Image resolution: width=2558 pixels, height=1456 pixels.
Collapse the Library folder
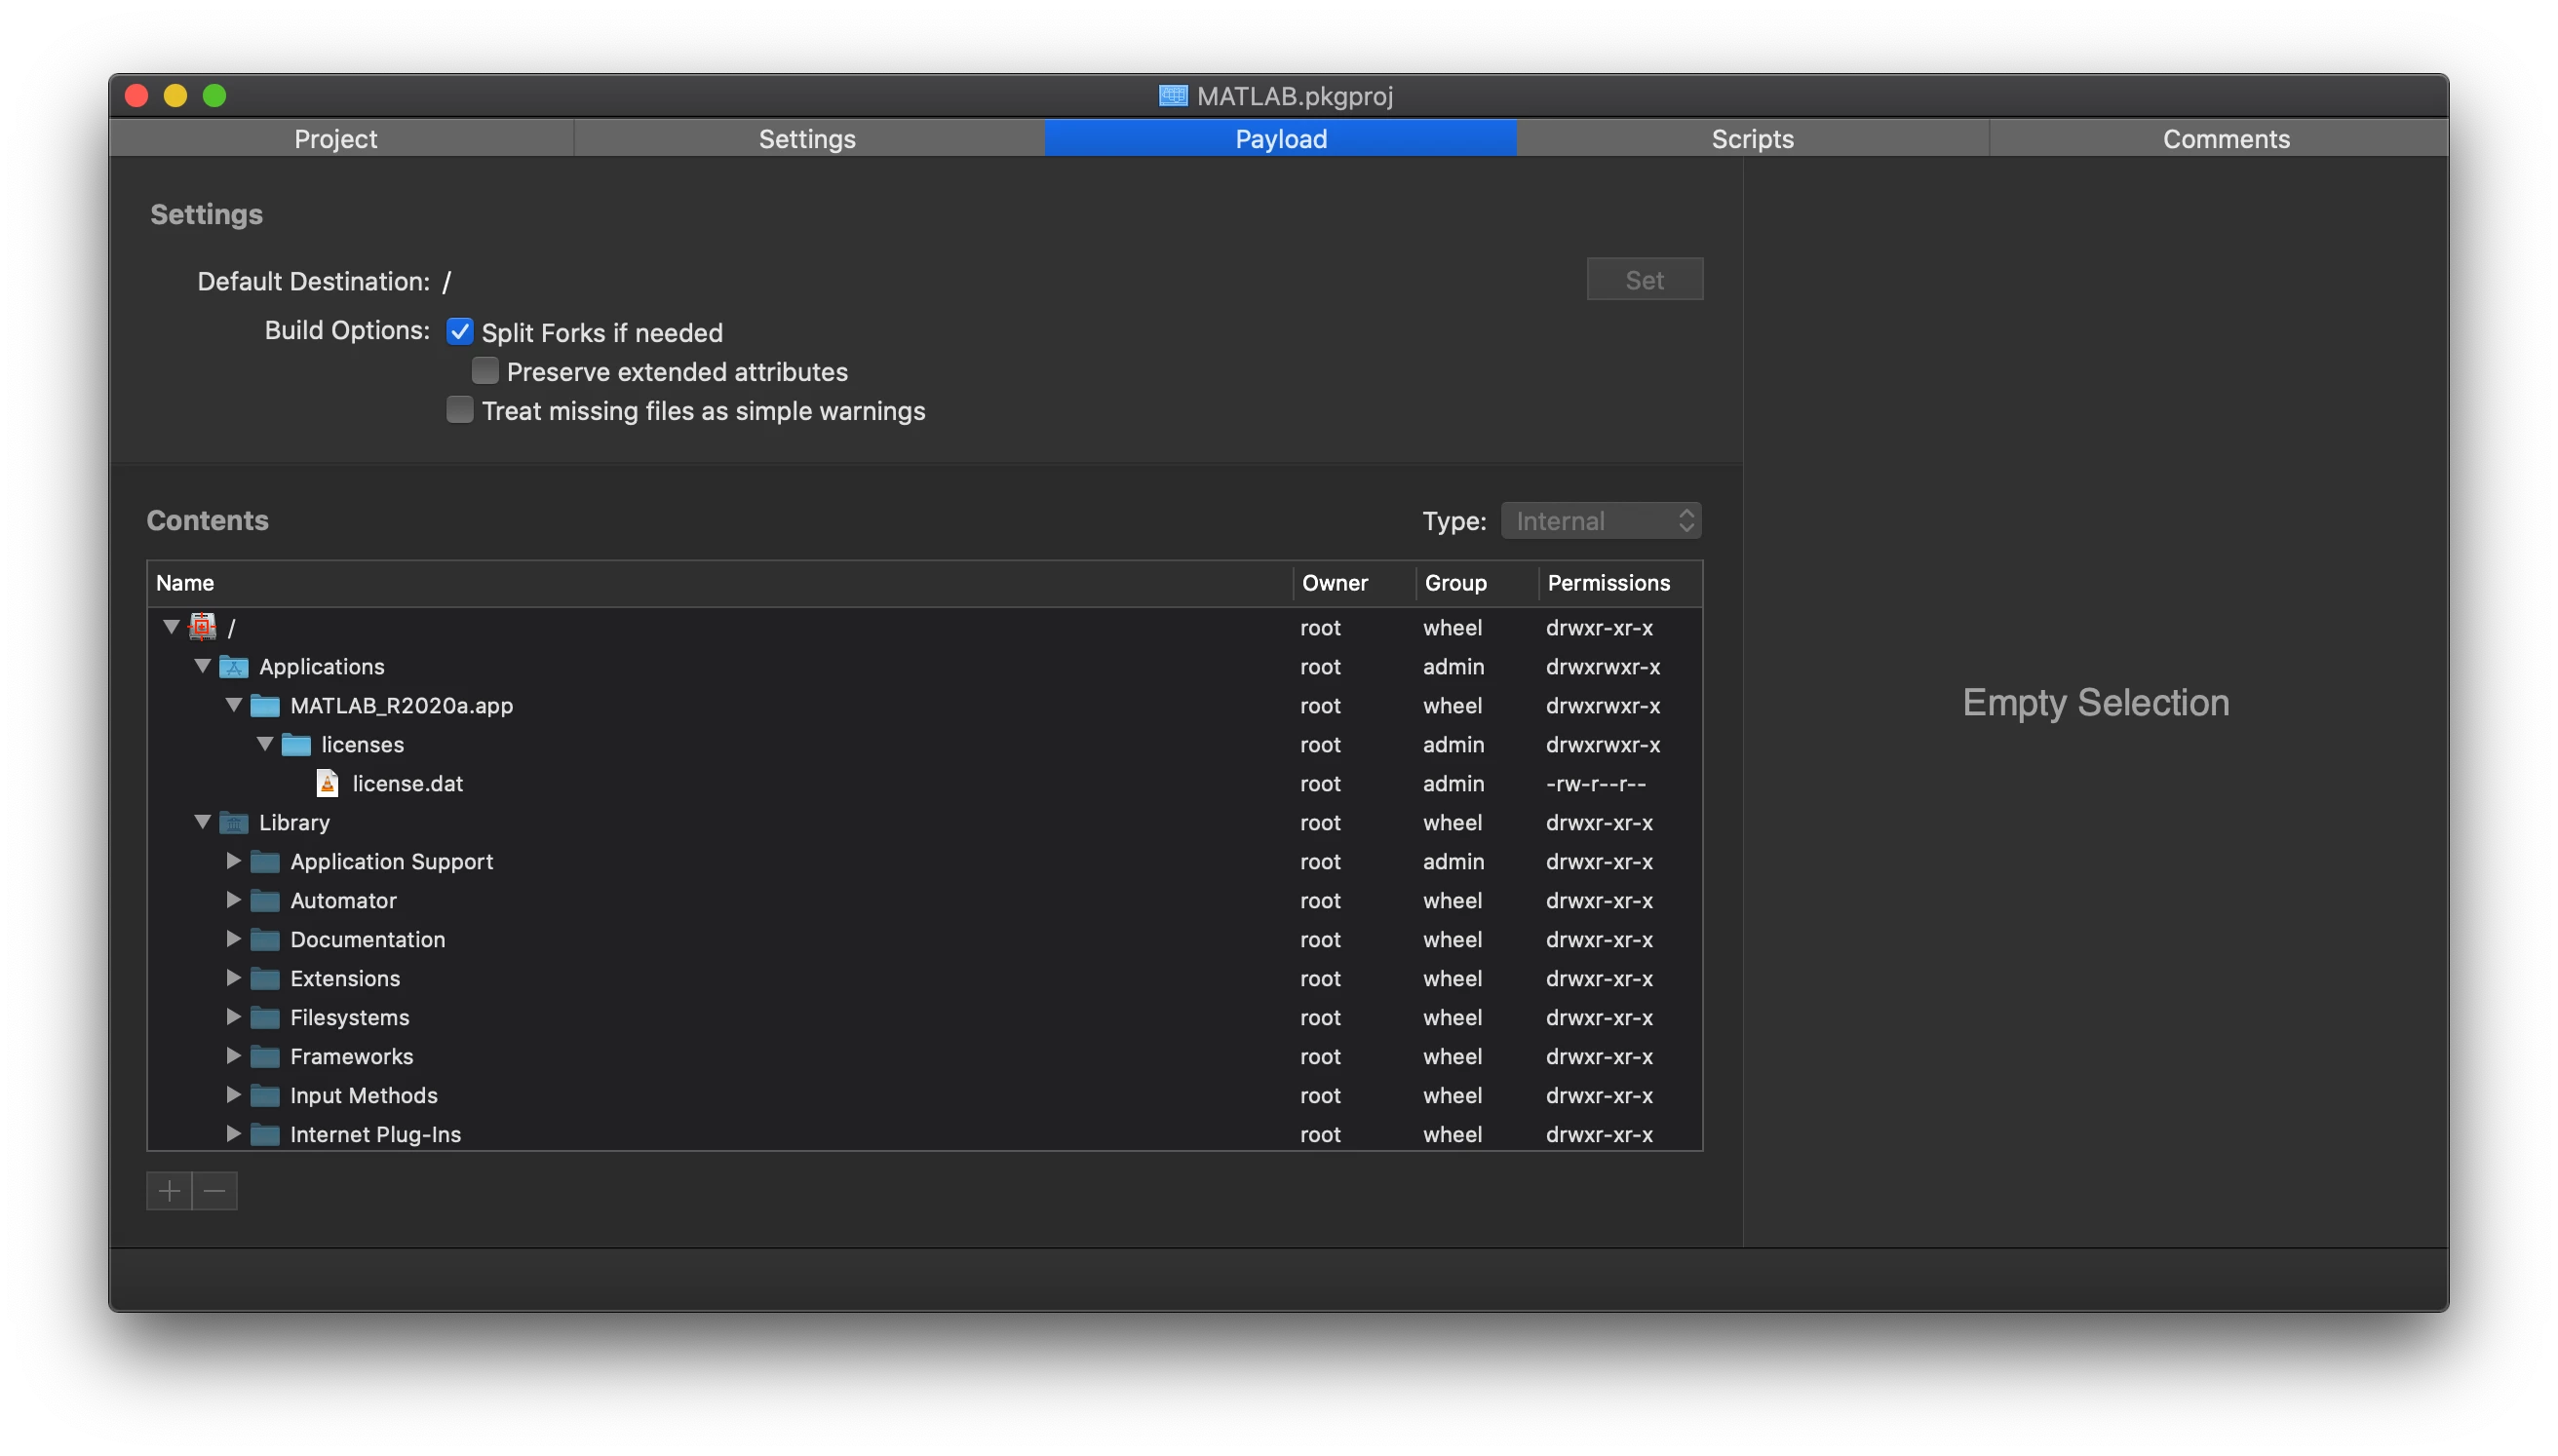tap(202, 822)
